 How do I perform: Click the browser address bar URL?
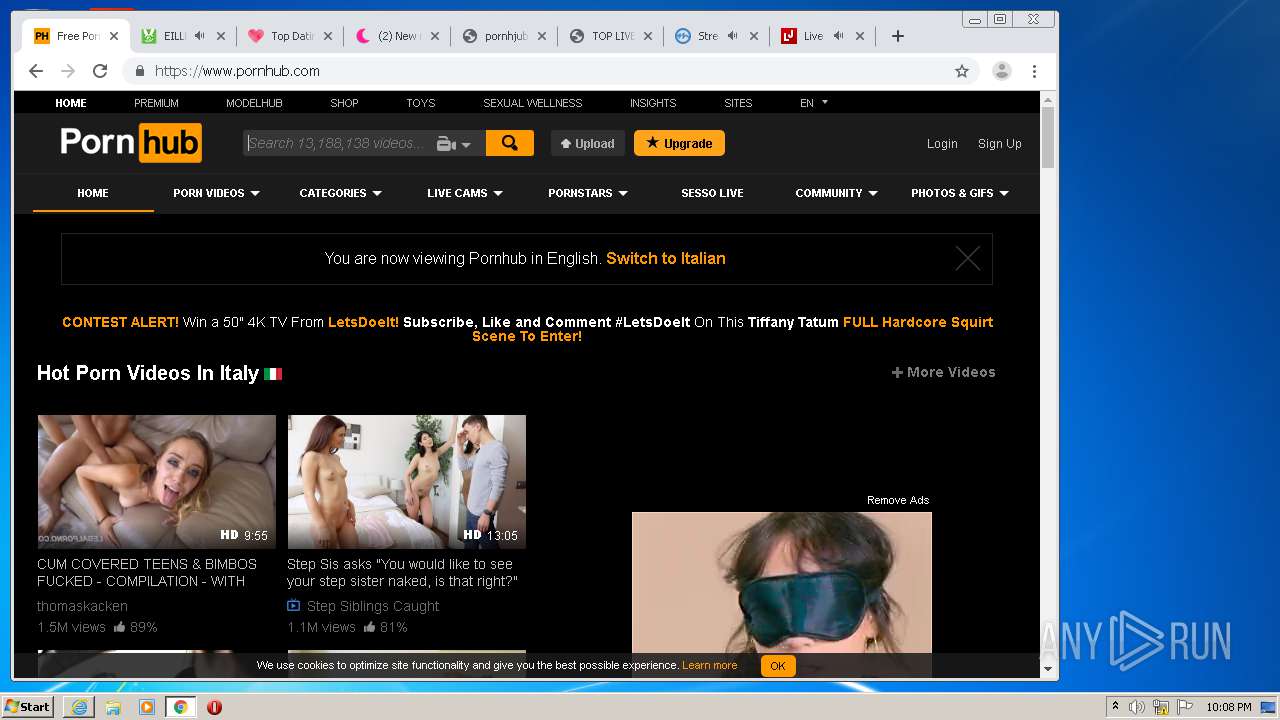tap(237, 71)
